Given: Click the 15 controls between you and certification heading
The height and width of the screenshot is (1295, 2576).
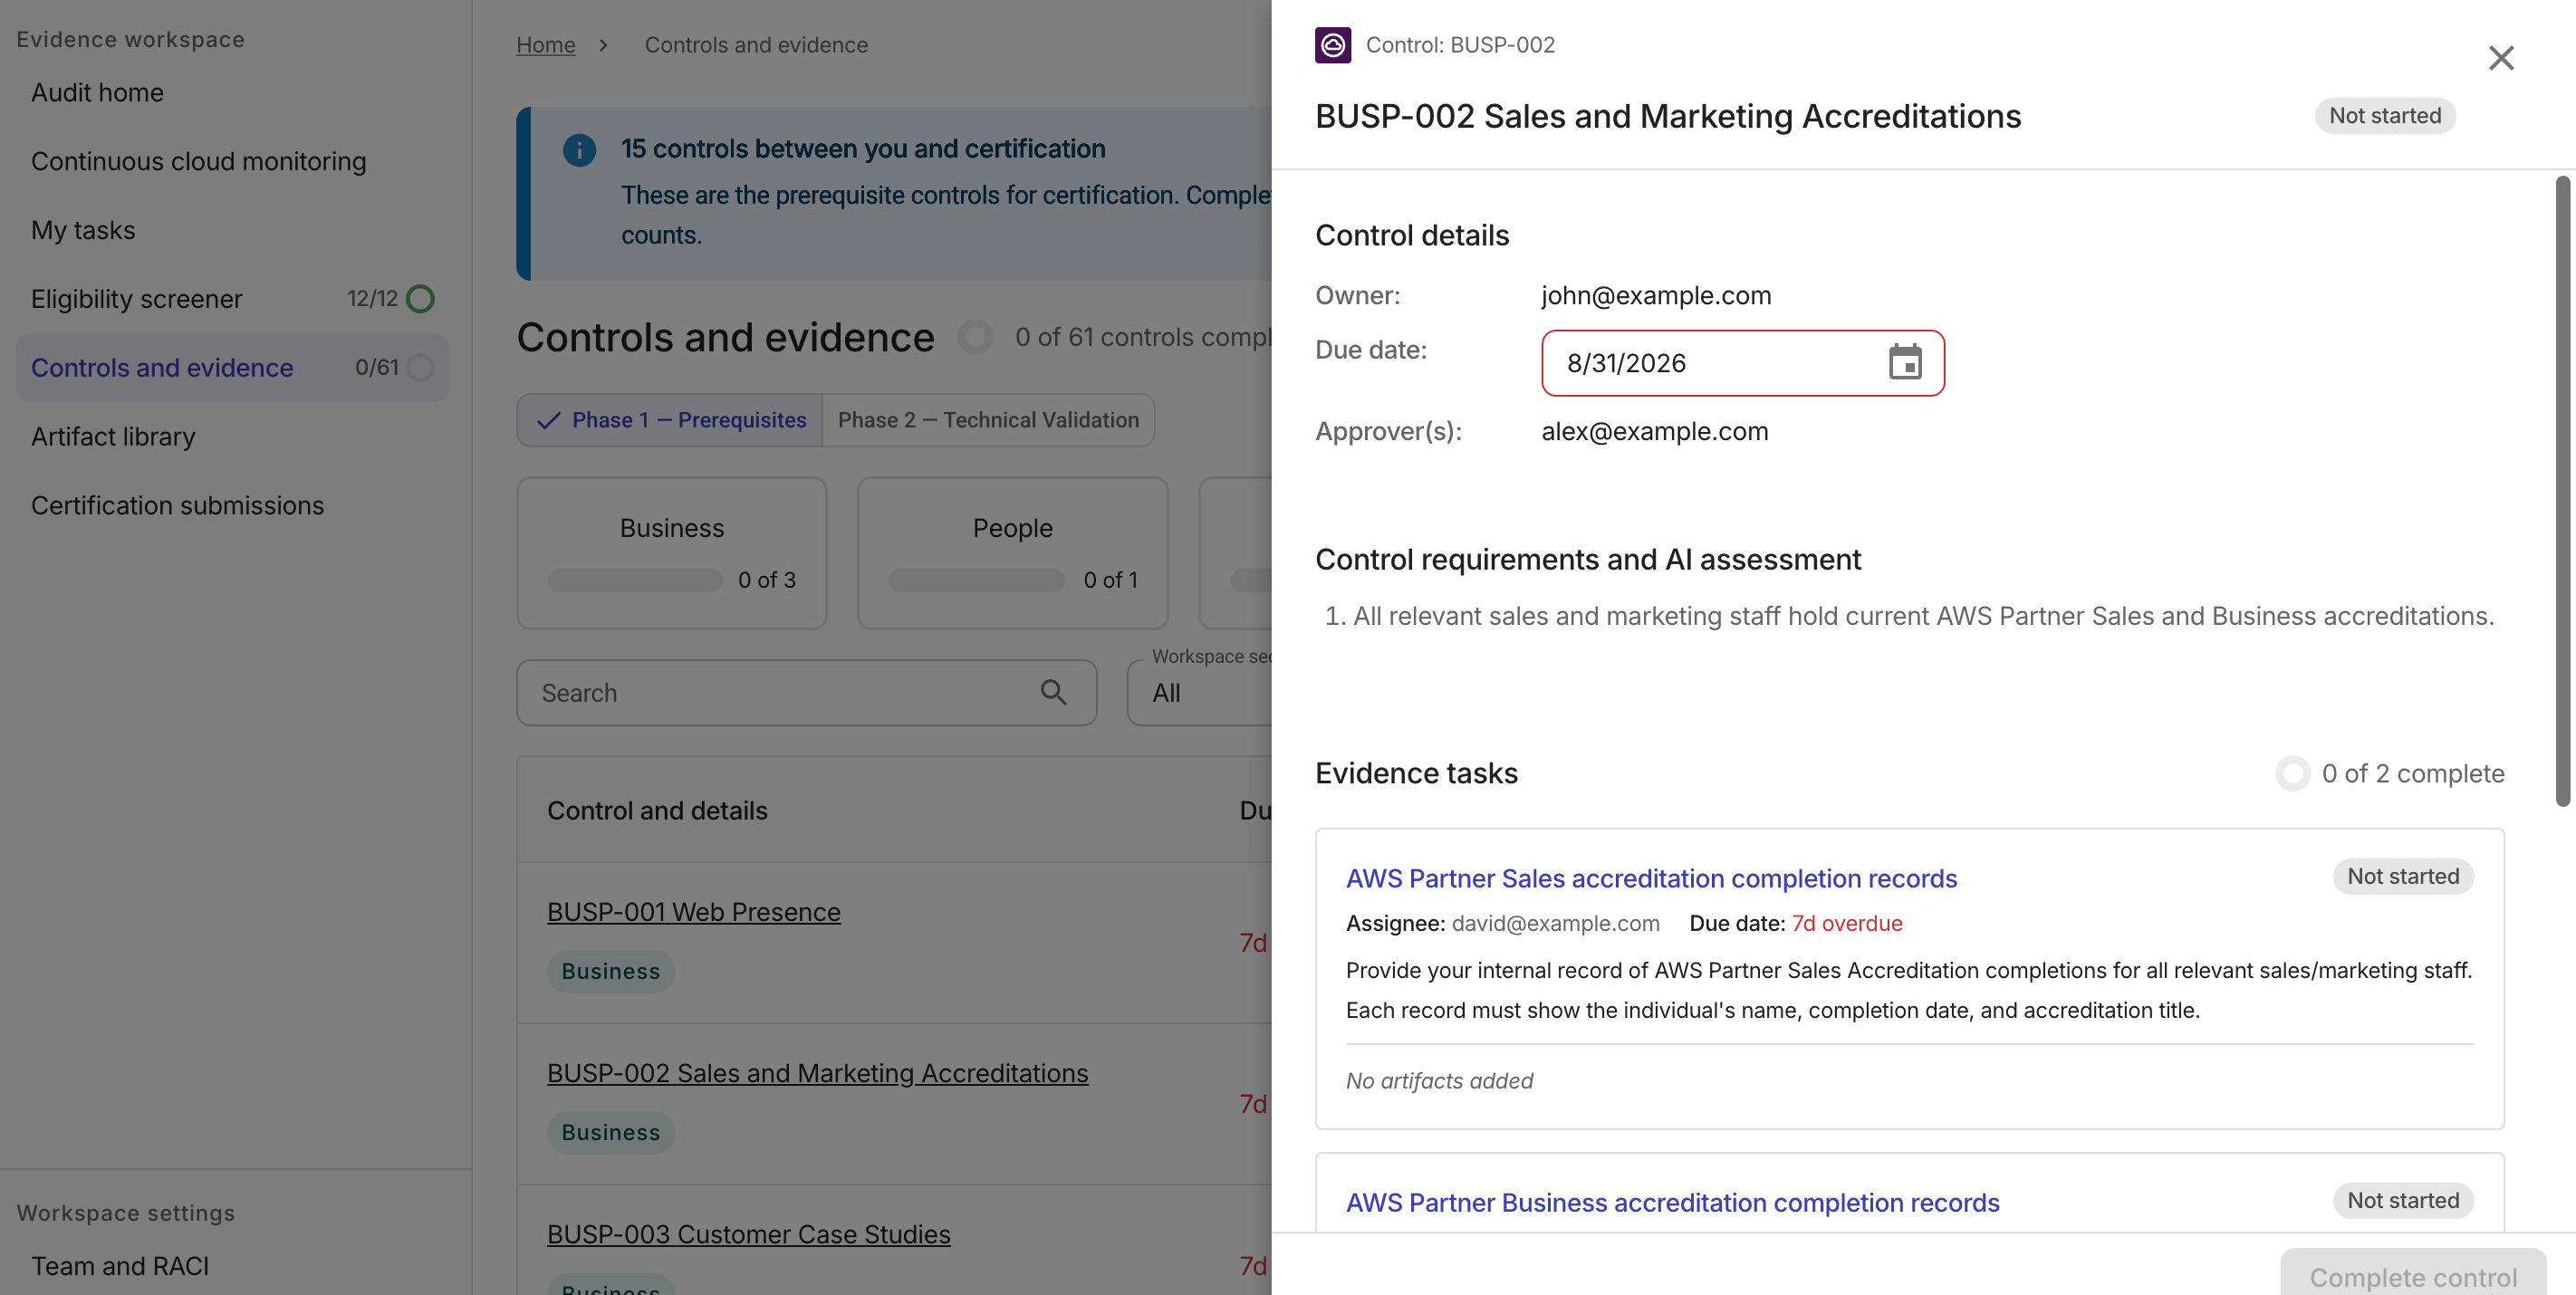Looking at the screenshot, I should 863,148.
